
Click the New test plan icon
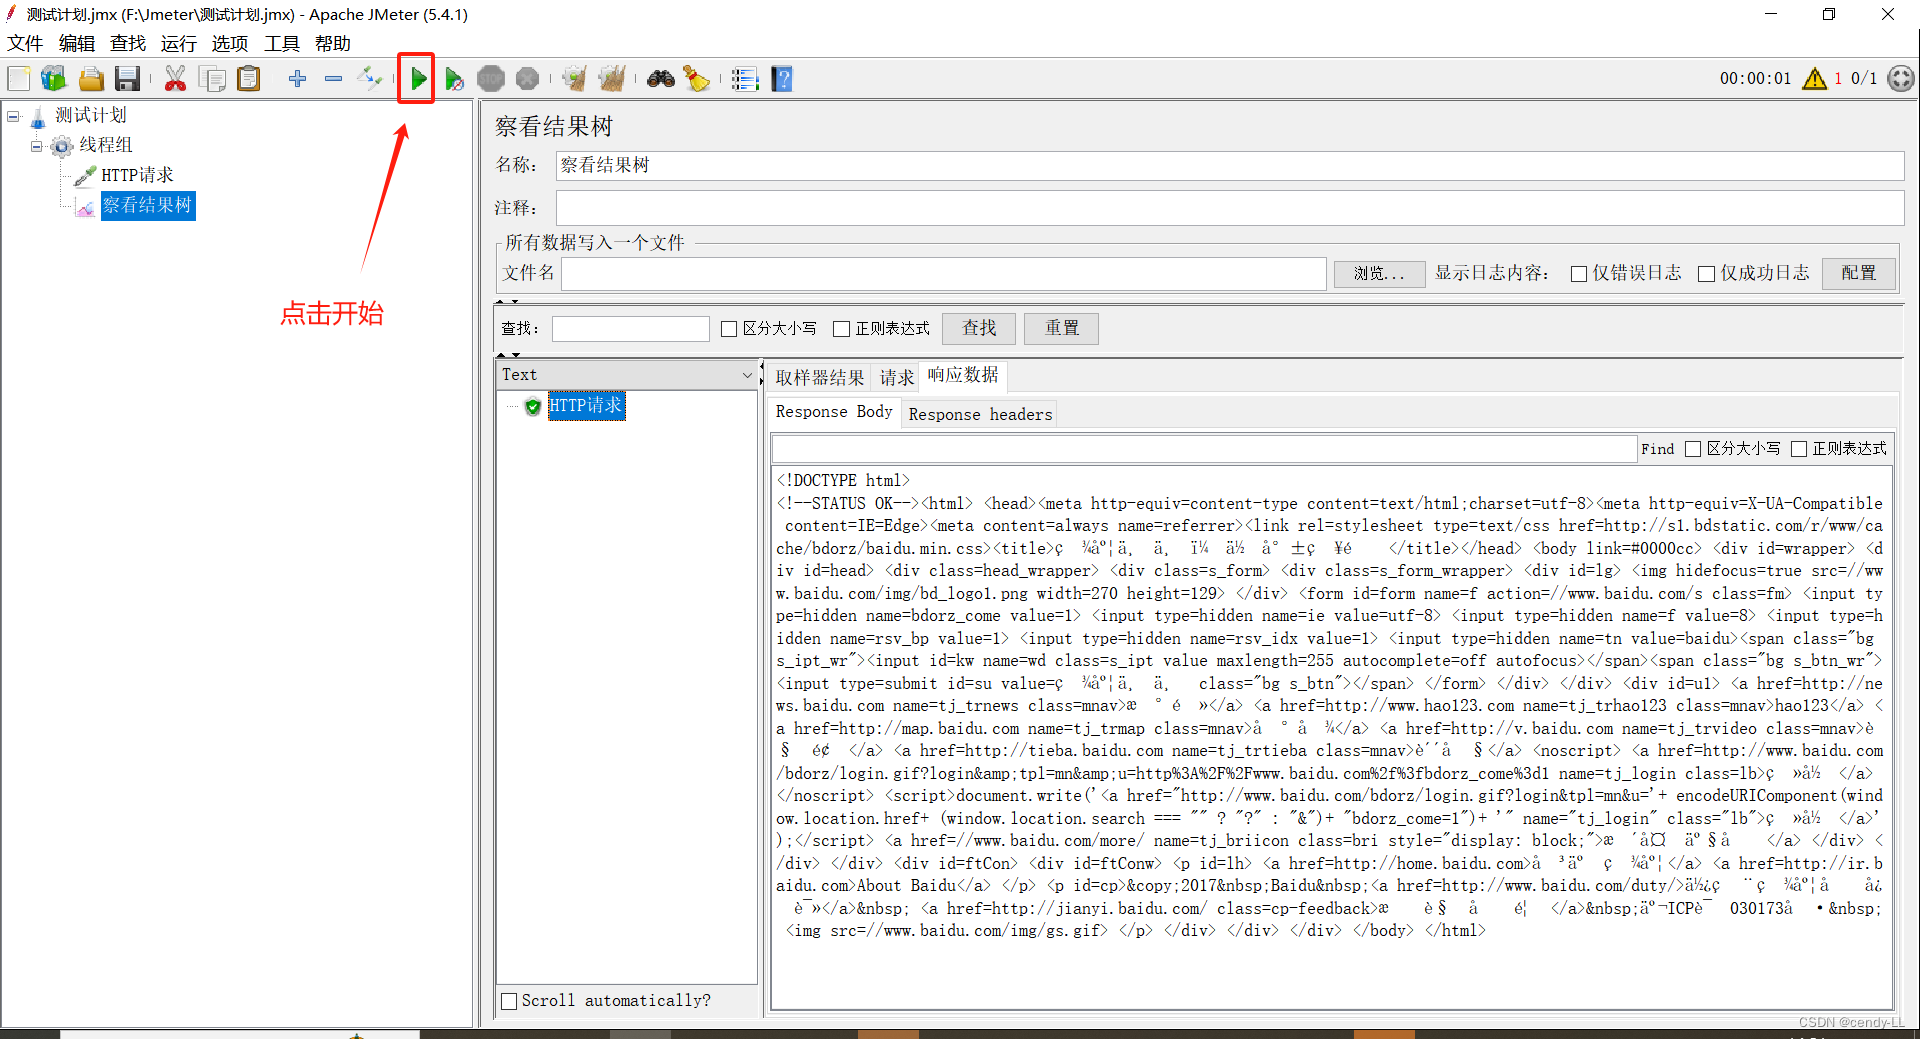19,79
